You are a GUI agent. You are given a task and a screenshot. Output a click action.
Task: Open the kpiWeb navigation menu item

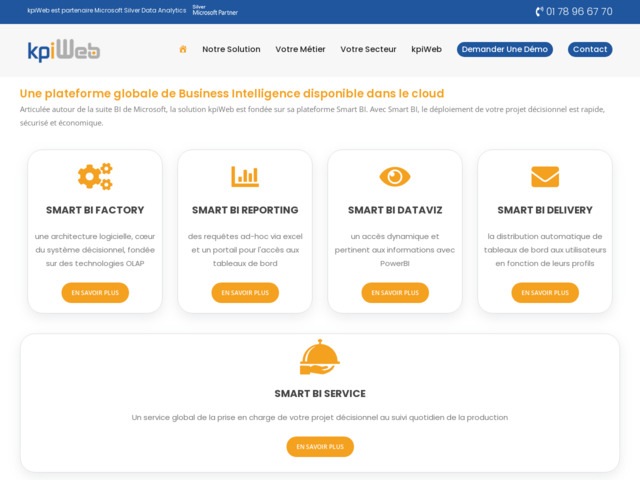(x=426, y=49)
